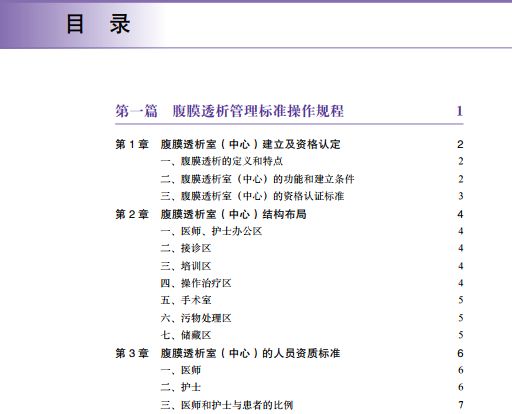This screenshot has width=512, height=414.
Task: Go to 三、腹膜透析室的资格认证标准
Action: 252,196
